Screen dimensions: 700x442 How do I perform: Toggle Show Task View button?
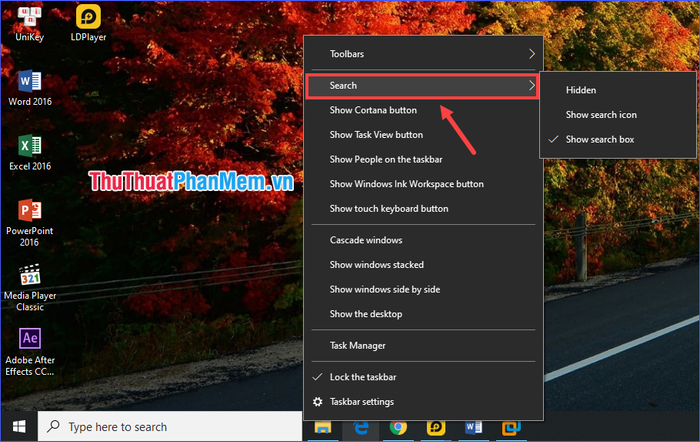click(423, 135)
